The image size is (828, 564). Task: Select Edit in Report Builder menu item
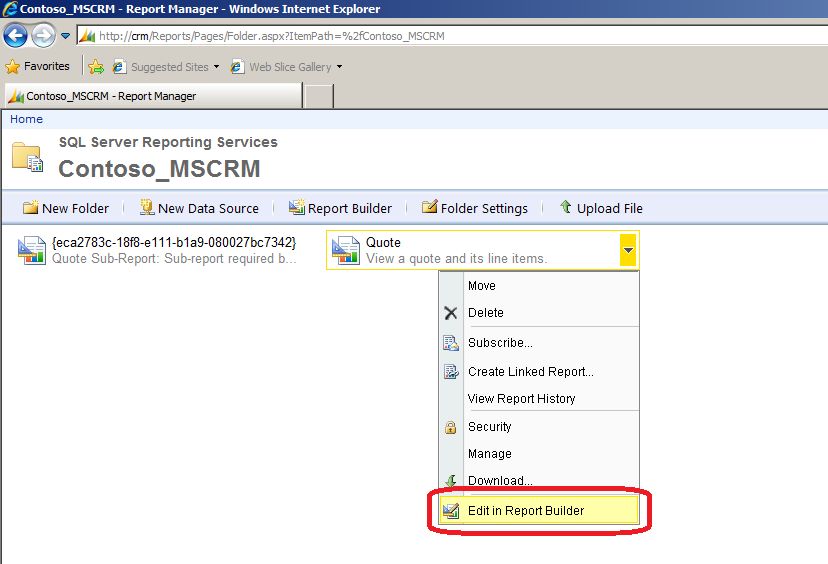point(539,511)
